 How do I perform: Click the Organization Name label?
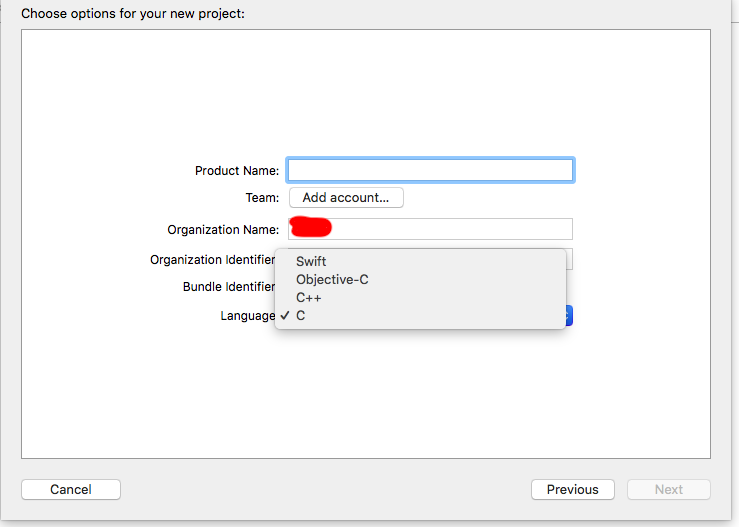[x=223, y=230]
